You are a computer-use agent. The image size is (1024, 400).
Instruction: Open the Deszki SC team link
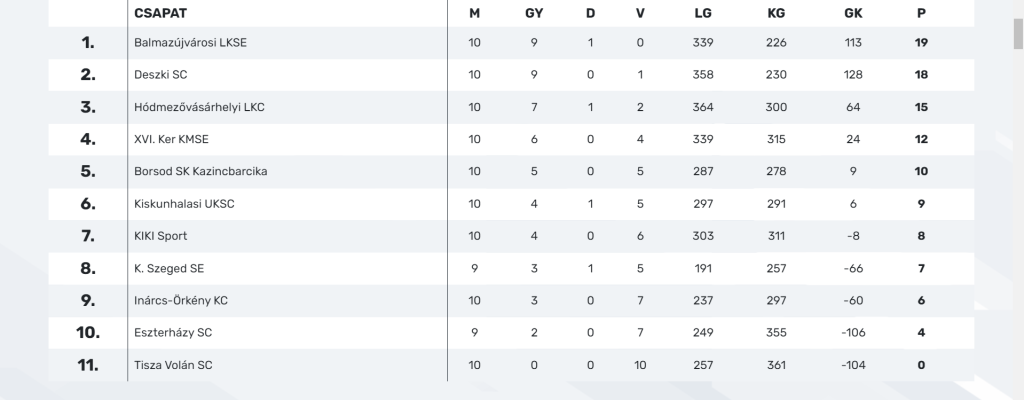tap(161, 75)
